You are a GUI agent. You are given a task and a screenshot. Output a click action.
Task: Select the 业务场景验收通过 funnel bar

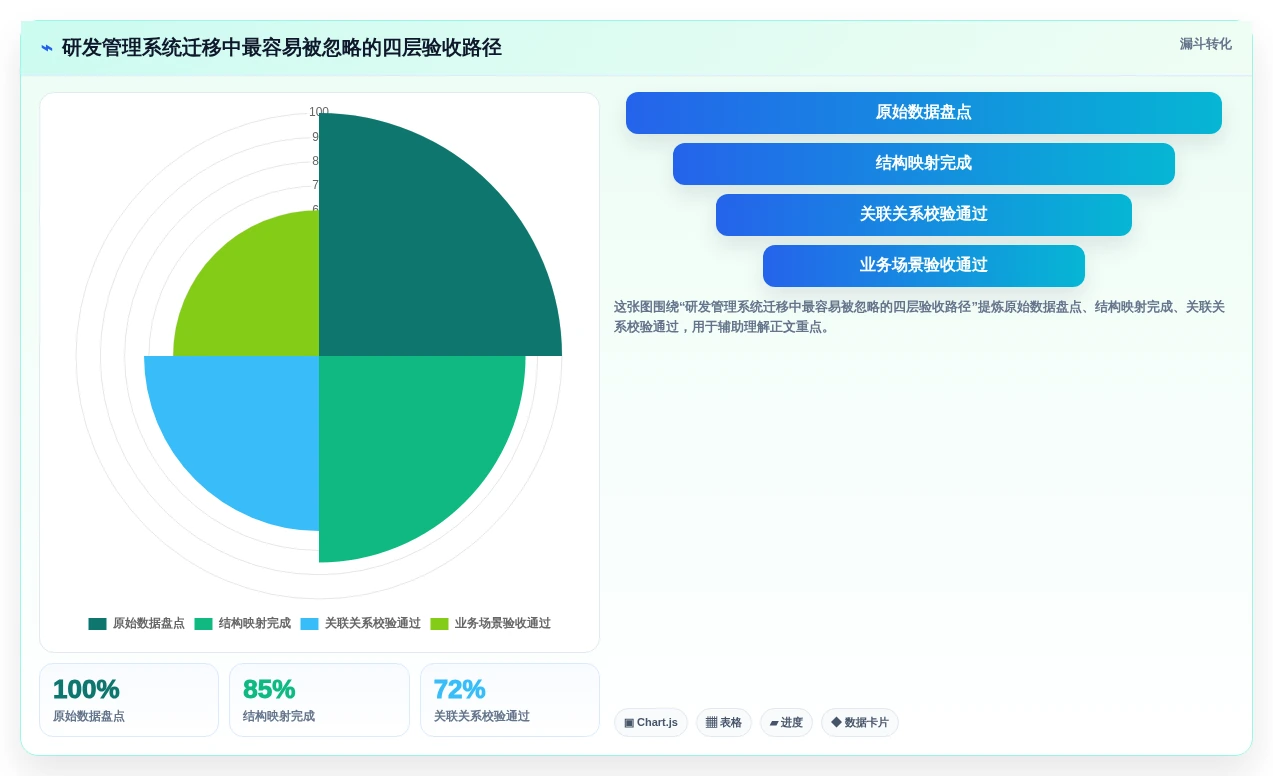tap(924, 266)
